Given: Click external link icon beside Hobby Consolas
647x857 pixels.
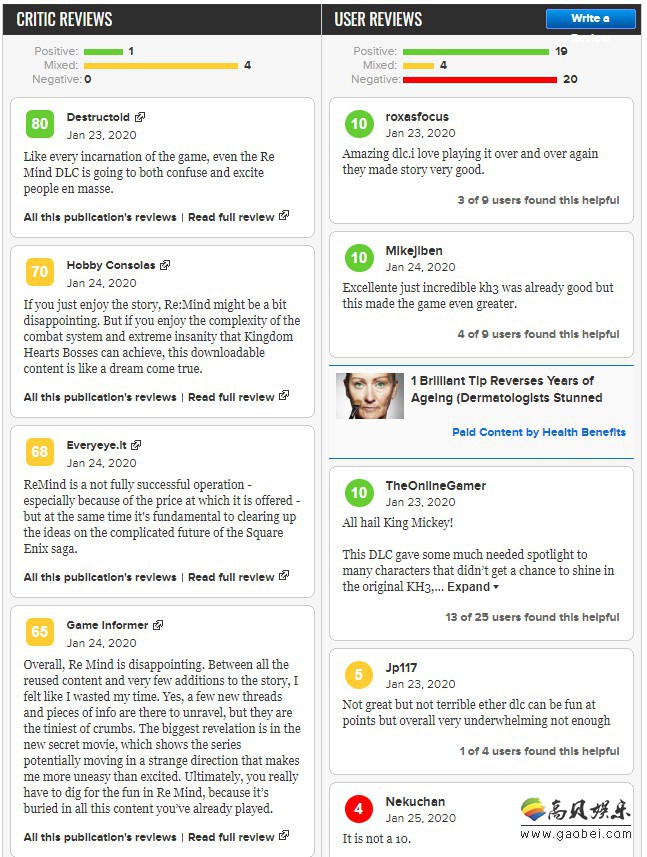Looking at the screenshot, I should (x=165, y=265).
